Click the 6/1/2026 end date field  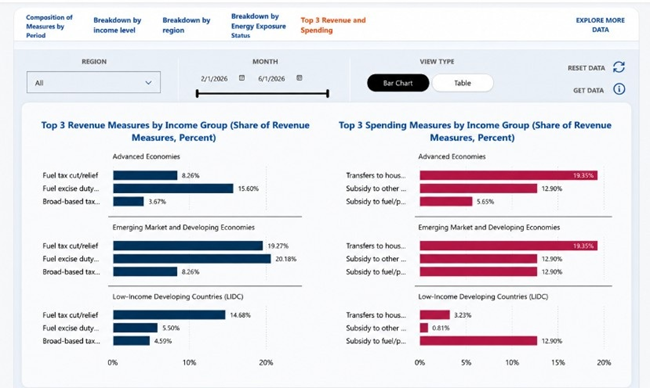(x=272, y=79)
